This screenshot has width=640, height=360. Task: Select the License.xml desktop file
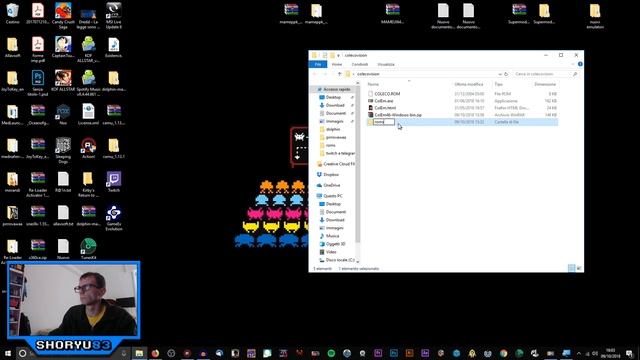(x=88, y=114)
